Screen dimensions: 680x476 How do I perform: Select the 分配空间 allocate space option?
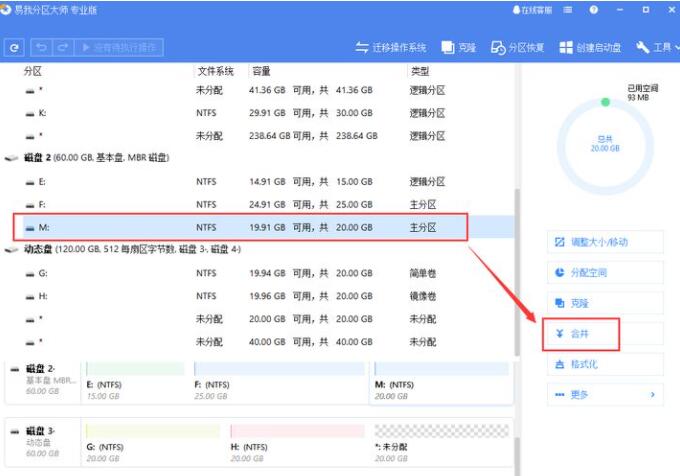(605, 272)
